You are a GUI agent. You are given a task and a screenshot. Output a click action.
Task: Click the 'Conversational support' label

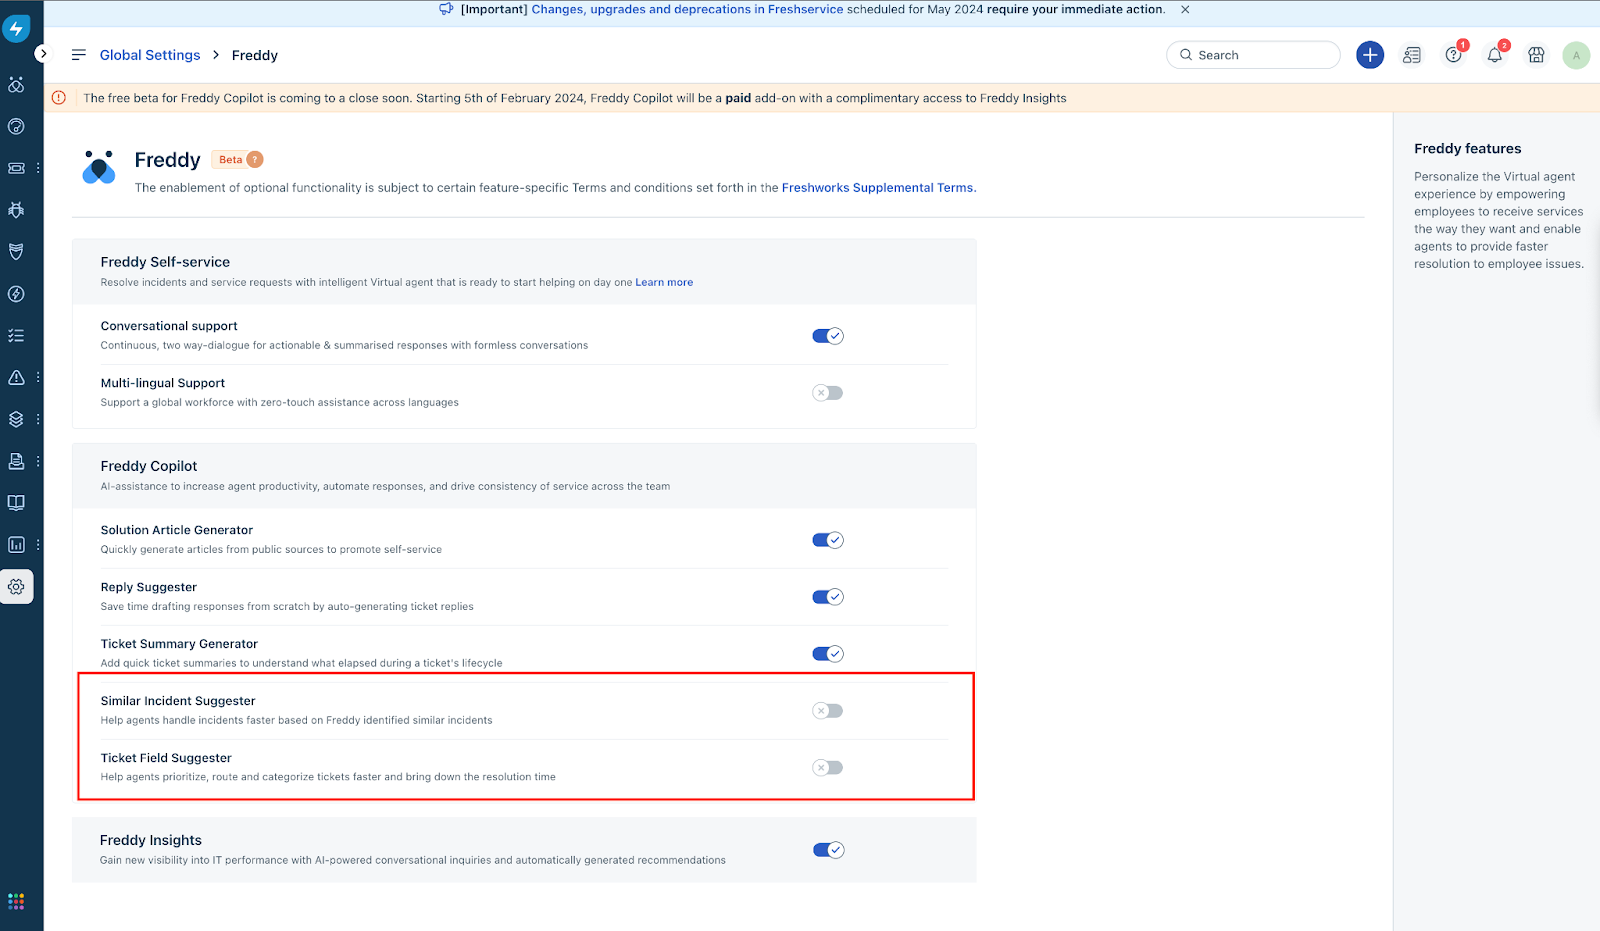[169, 326]
